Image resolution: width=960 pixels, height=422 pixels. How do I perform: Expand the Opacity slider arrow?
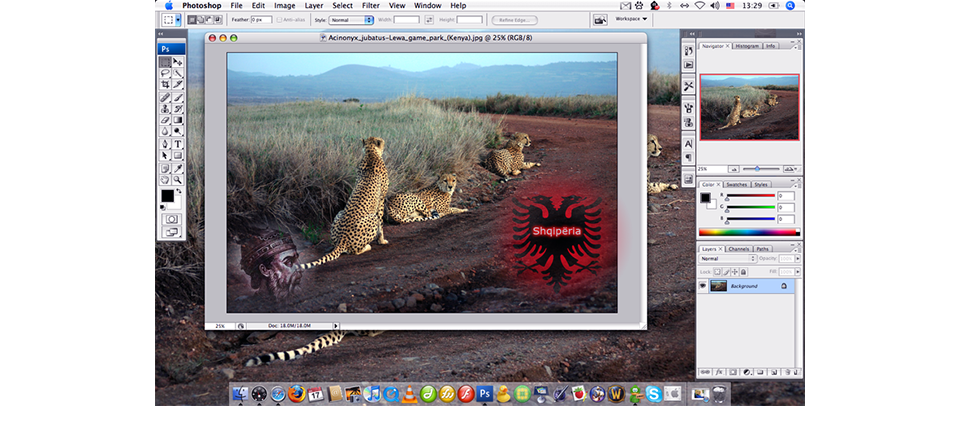tap(798, 258)
